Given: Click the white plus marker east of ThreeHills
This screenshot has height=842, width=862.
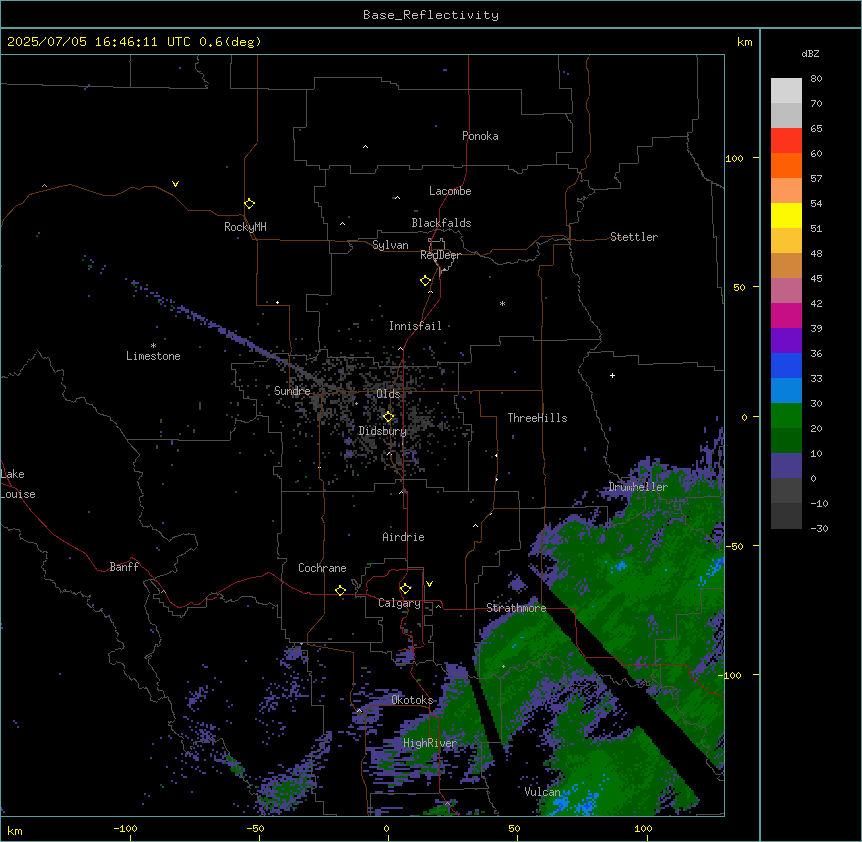Looking at the screenshot, I should 612,375.
